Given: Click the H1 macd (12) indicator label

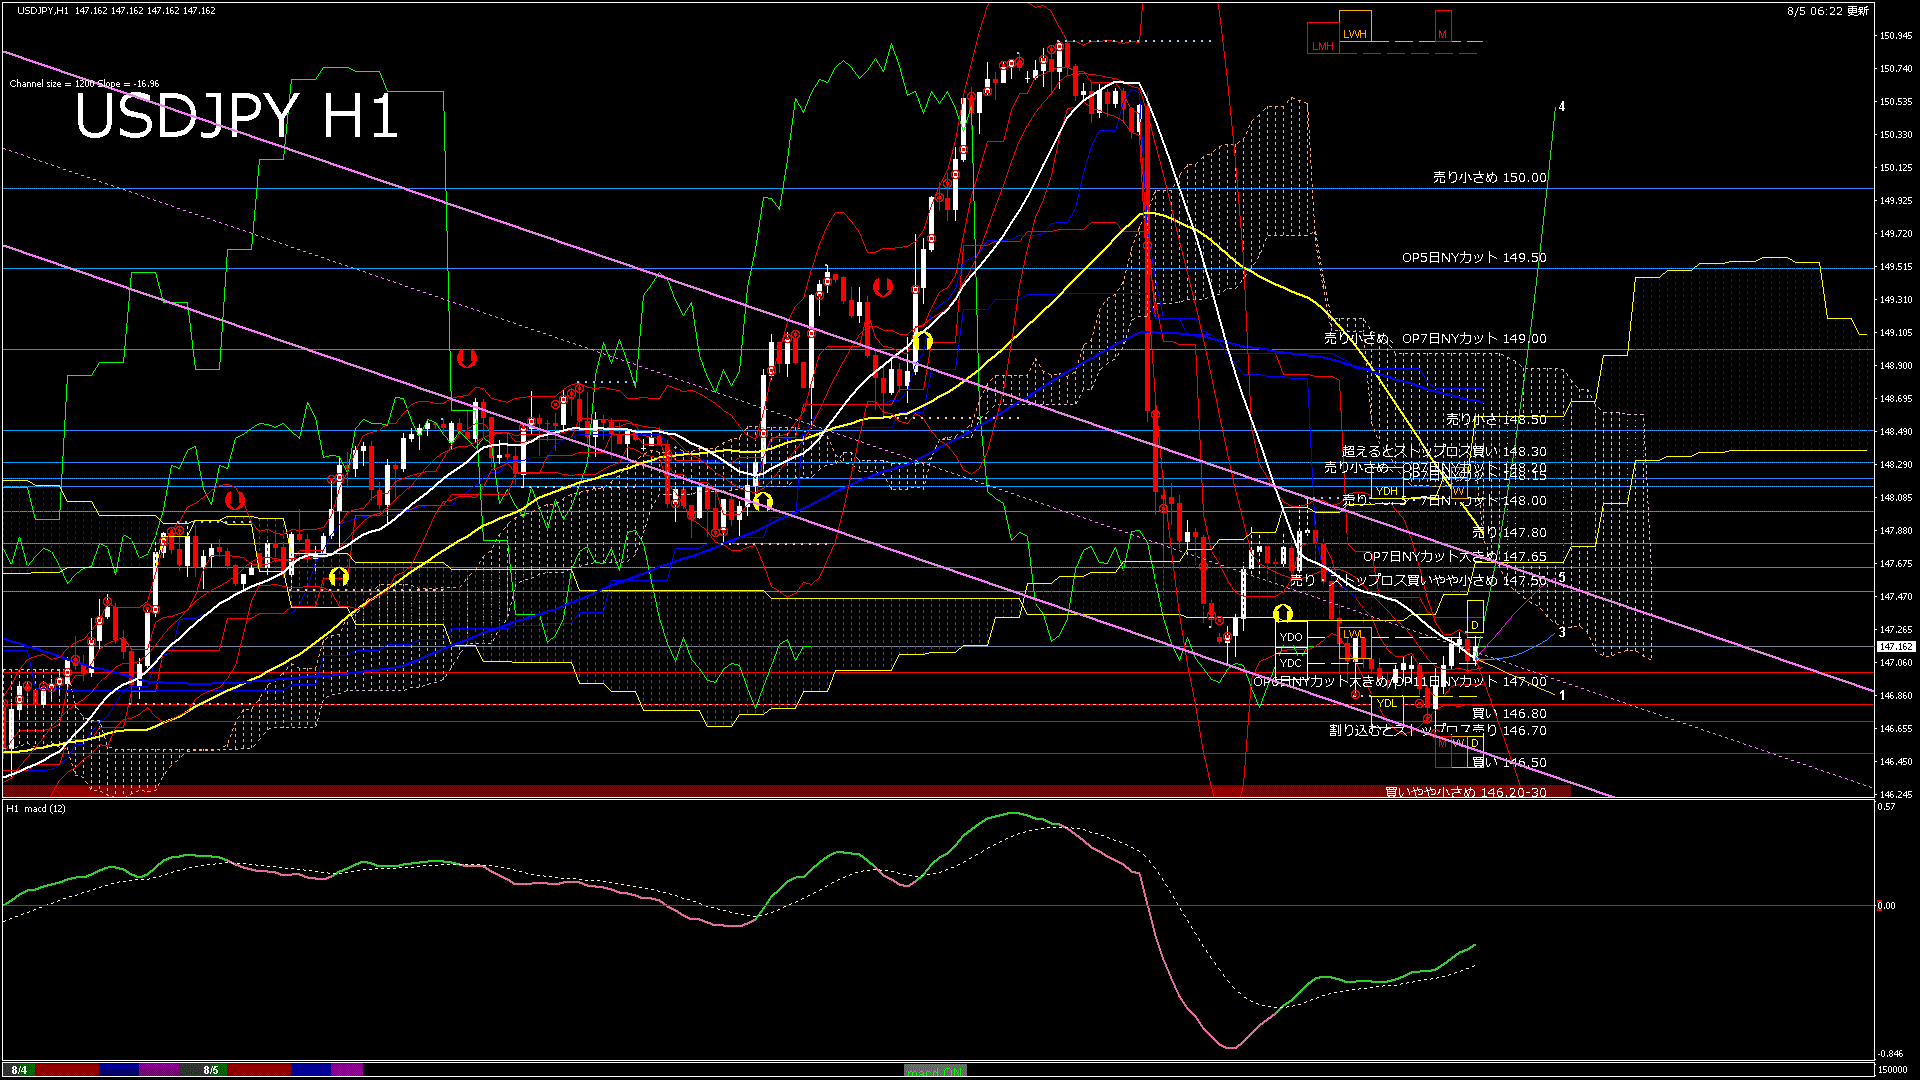Looking at the screenshot, I should 36,808.
